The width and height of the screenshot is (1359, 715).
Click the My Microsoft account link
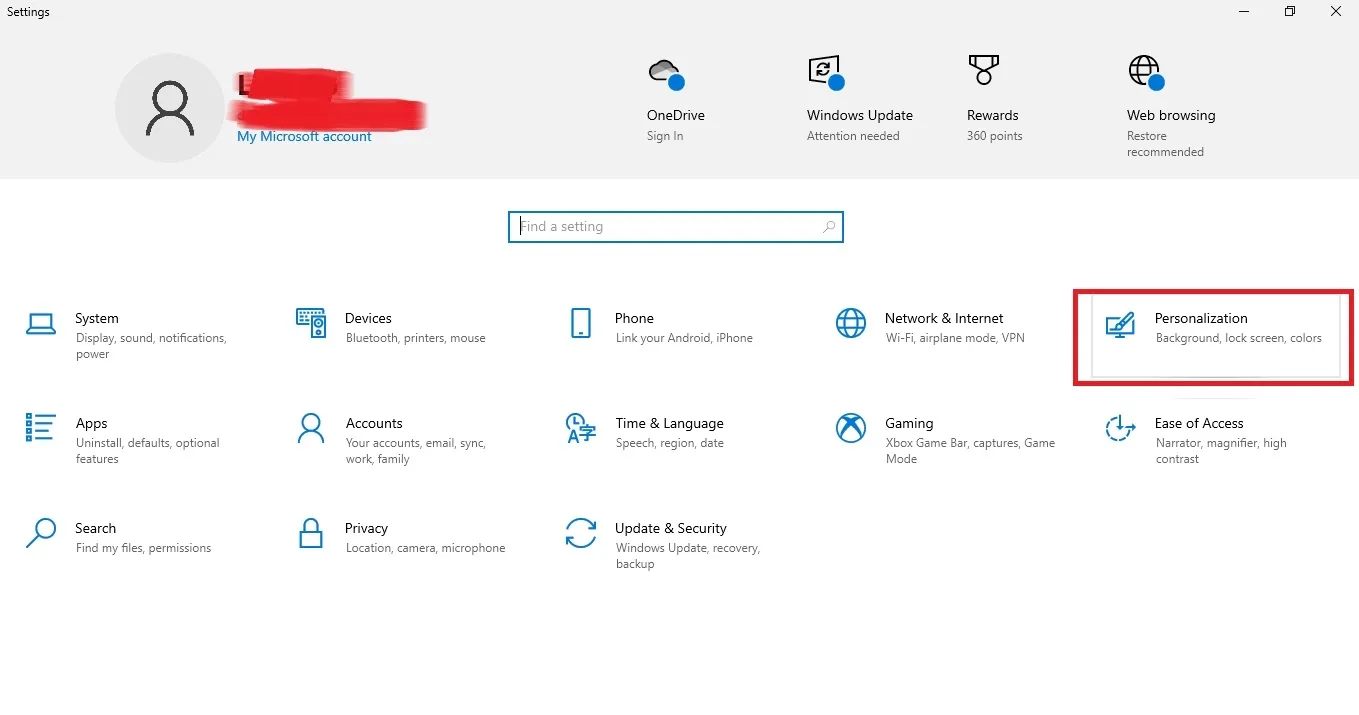coord(304,137)
